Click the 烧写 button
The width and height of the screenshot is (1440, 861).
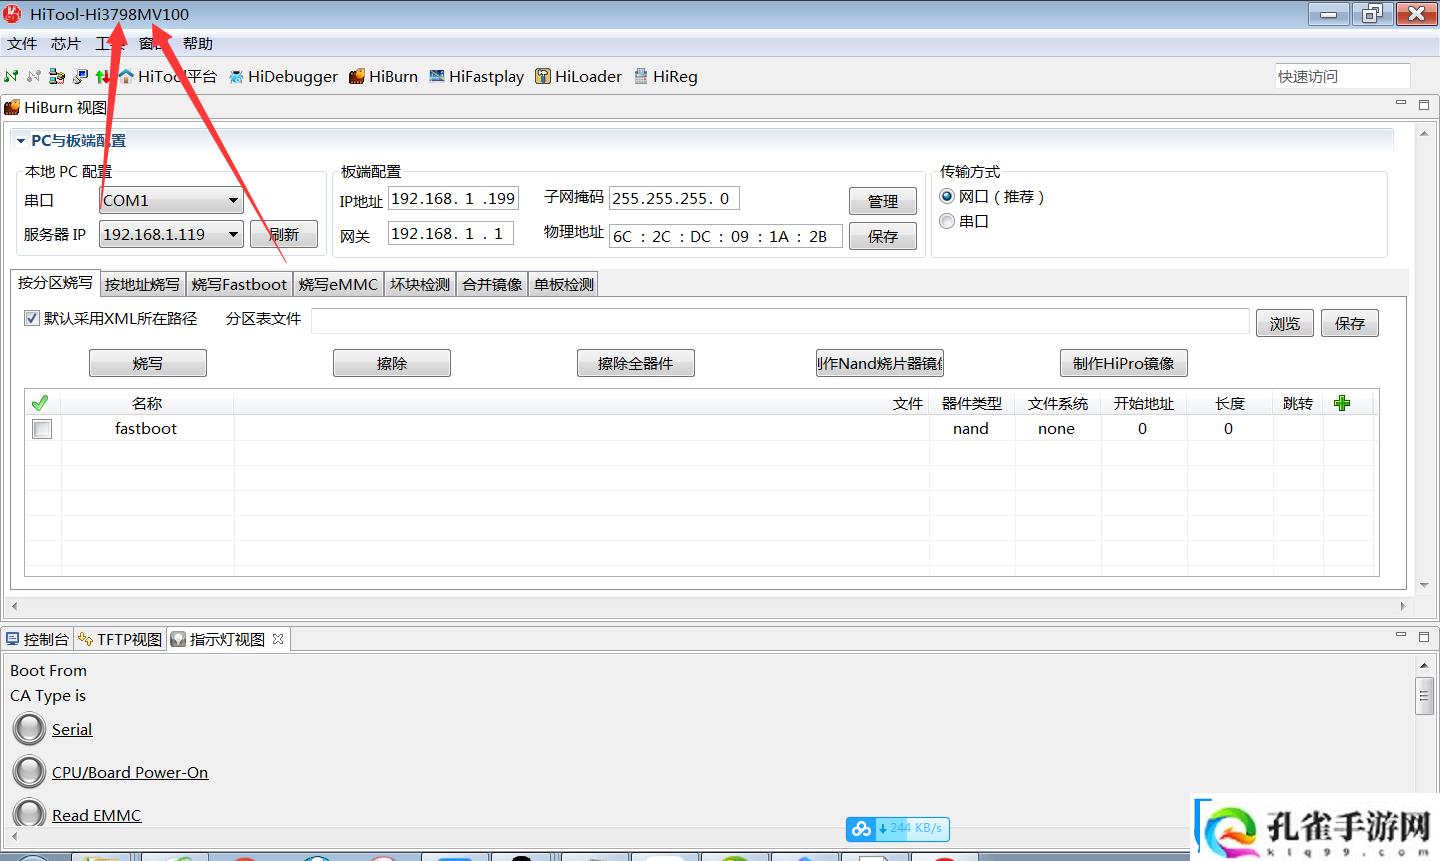click(x=148, y=363)
